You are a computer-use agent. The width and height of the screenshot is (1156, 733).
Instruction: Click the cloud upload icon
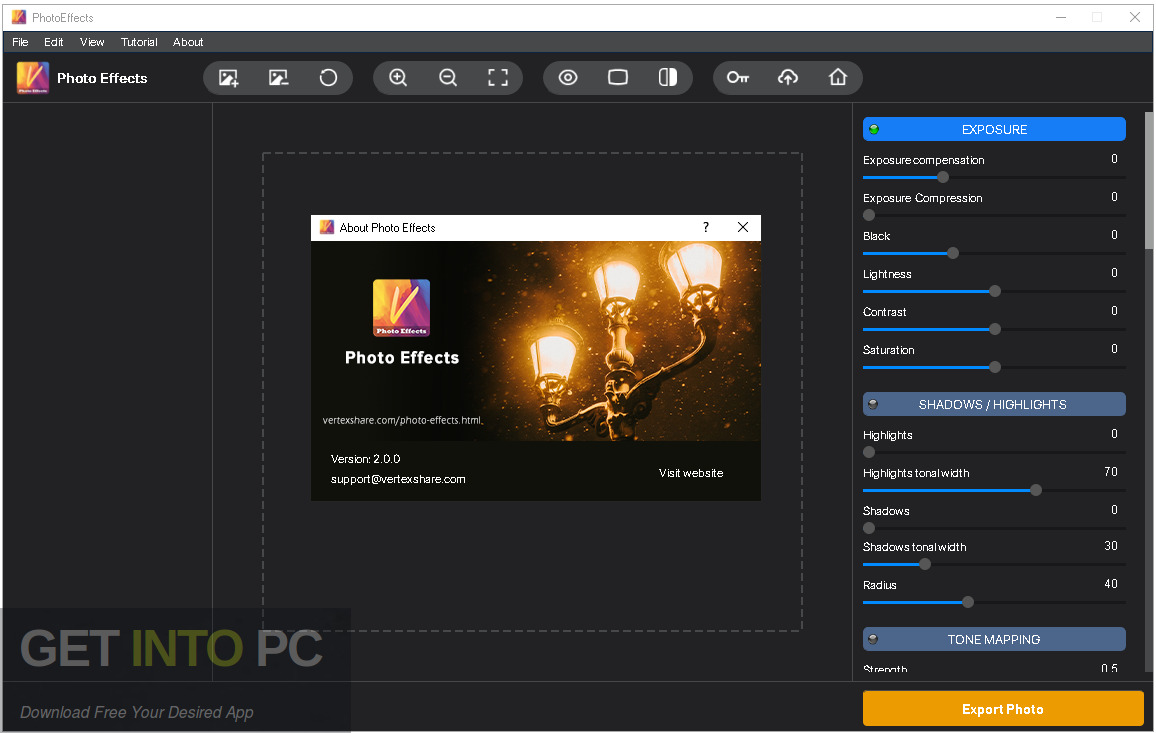click(x=788, y=77)
